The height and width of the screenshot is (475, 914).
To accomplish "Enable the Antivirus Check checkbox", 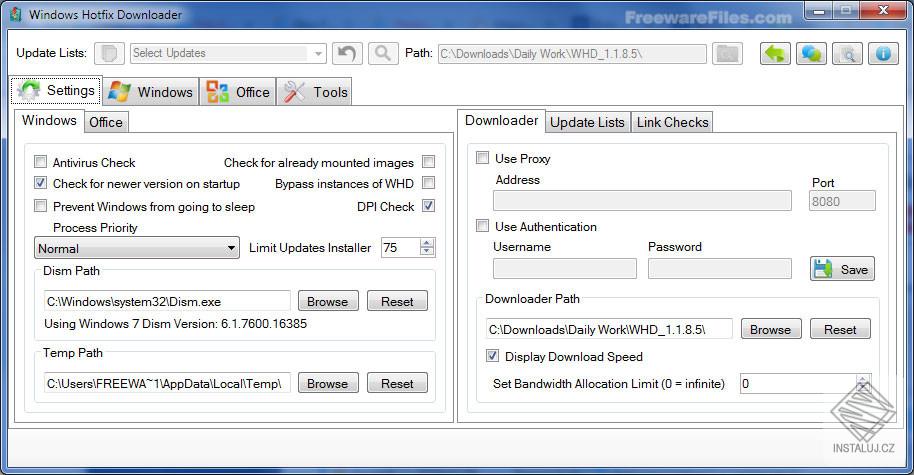I will pyautogui.click(x=40, y=161).
